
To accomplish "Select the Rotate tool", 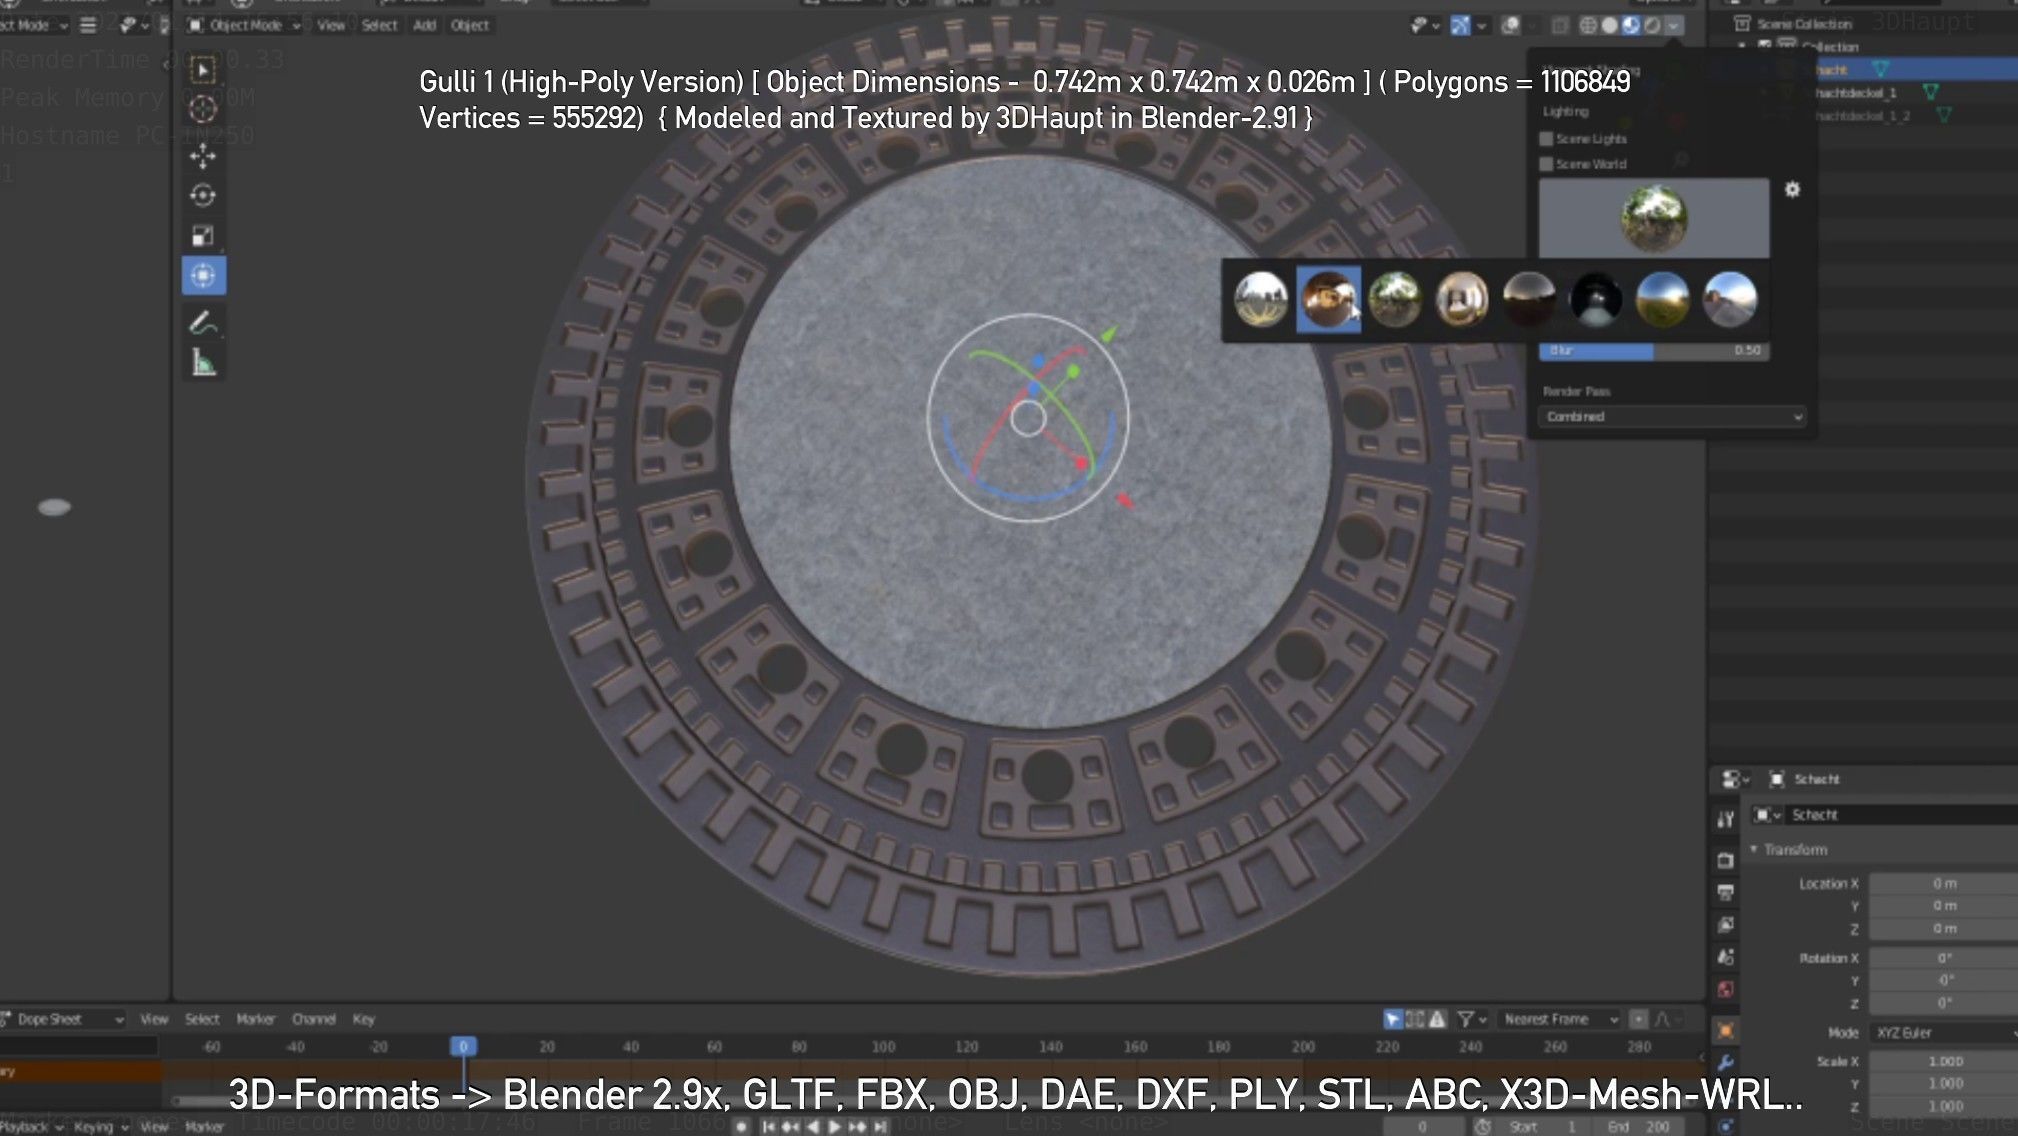I will click(203, 196).
